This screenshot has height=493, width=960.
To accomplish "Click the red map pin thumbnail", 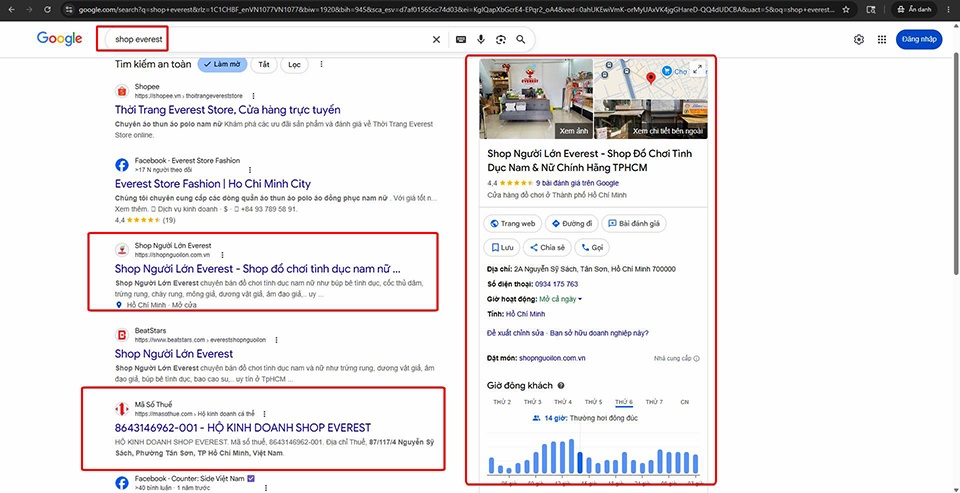I will (x=651, y=78).
